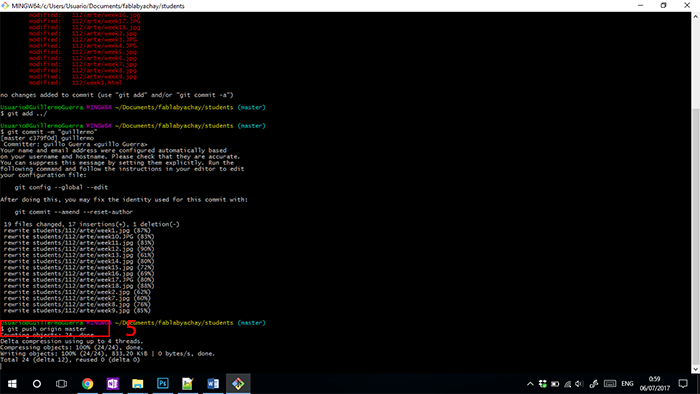Image resolution: width=700 pixels, height=394 pixels.
Task: Click 'Delta compression using up to 4 threads' line
Action: 72,341
